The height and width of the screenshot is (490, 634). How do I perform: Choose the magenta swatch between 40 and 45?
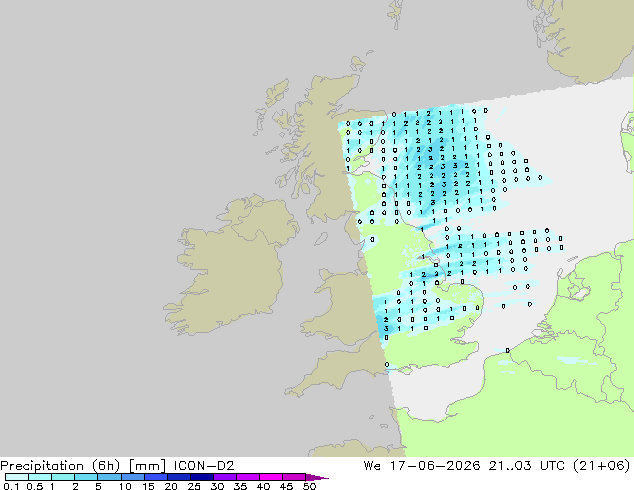(x=271, y=477)
